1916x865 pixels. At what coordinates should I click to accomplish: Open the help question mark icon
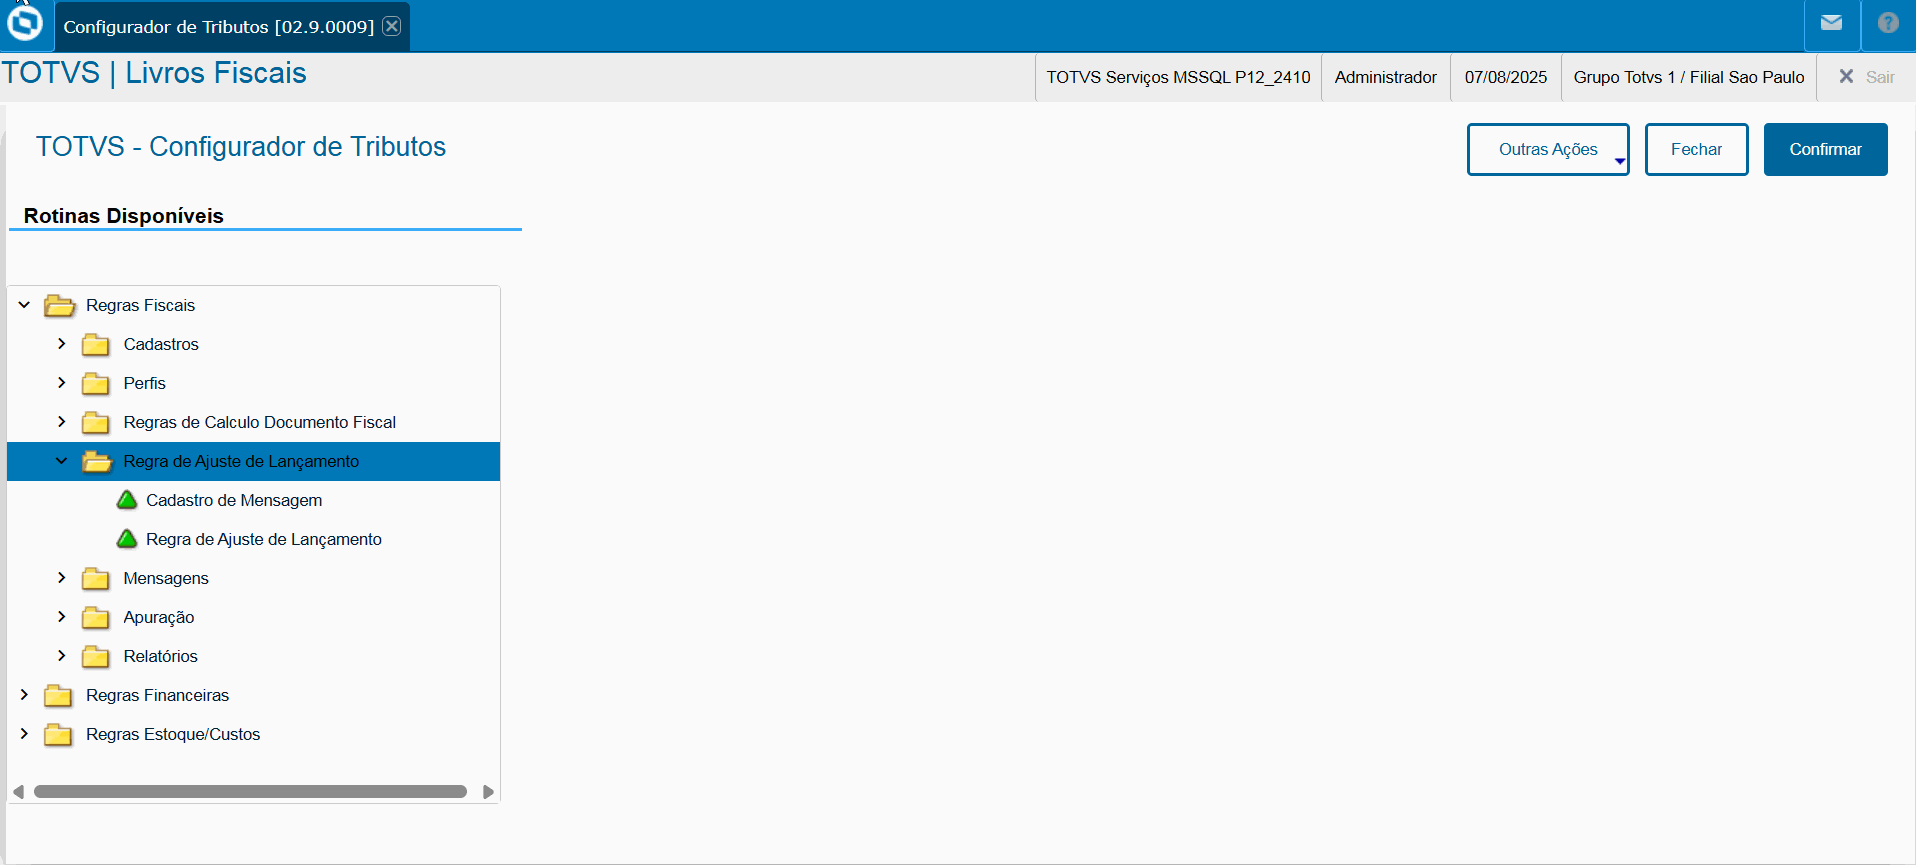tap(1888, 23)
